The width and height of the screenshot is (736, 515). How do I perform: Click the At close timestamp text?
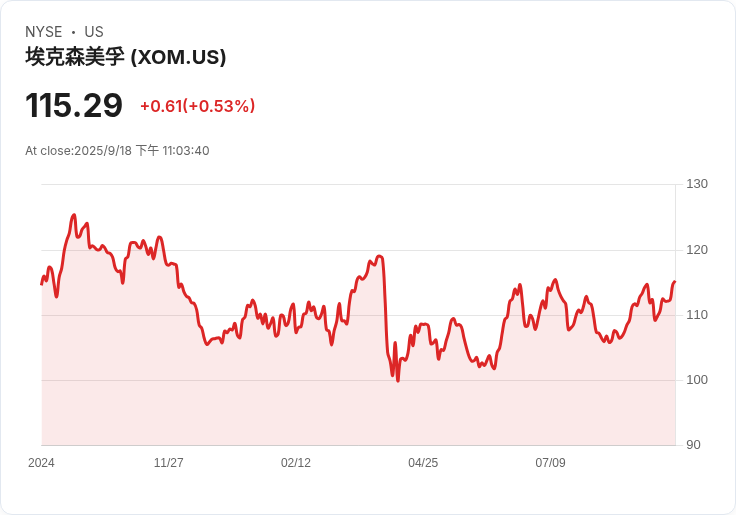(117, 151)
